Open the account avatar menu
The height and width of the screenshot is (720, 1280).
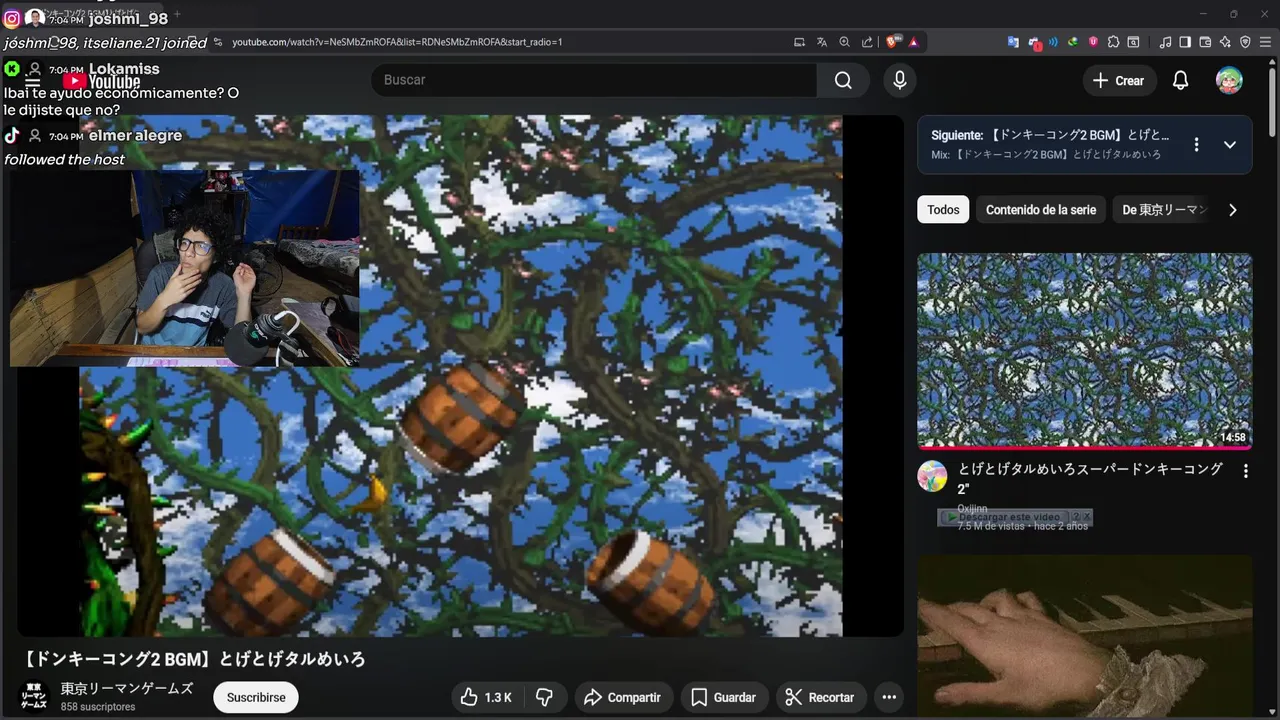(1229, 81)
